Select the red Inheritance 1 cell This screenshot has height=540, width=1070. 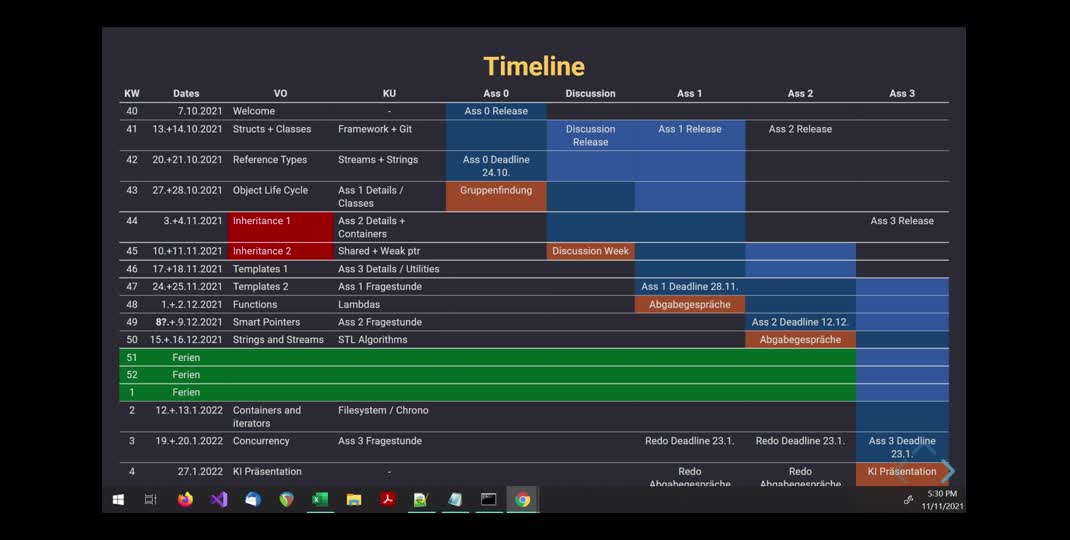(x=280, y=227)
